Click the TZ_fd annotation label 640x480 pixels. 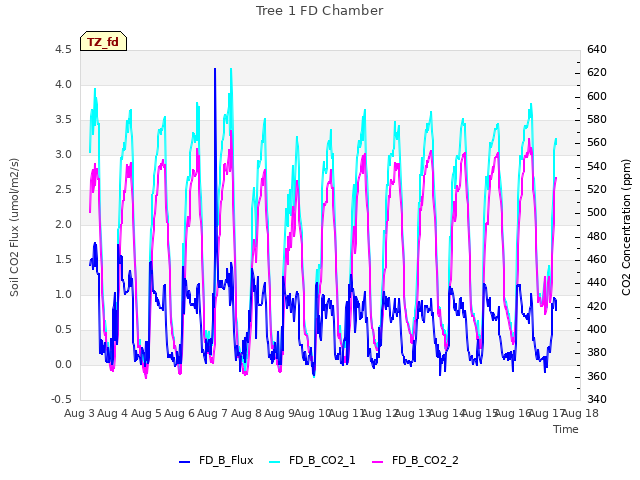pos(103,41)
